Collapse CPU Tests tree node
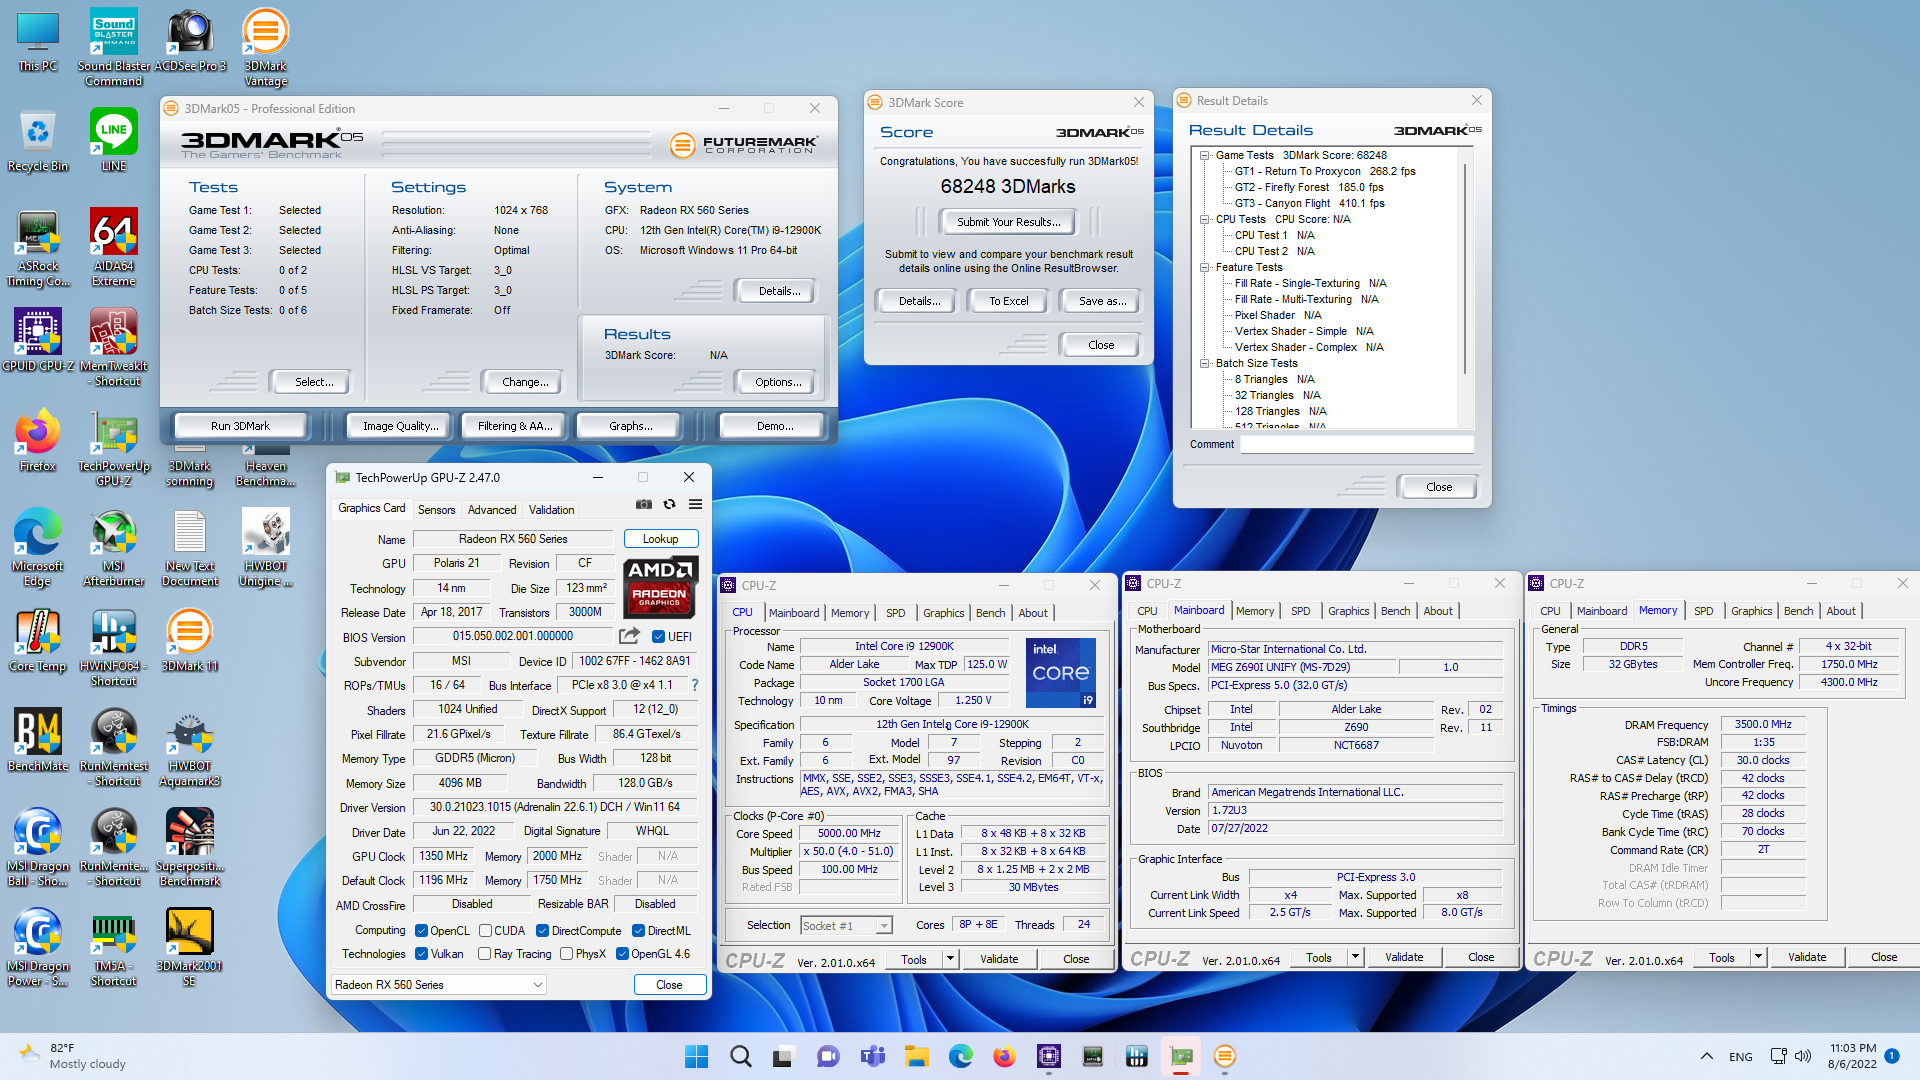The height and width of the screenshot is (1080, 1920). [x=1205, y=219]
